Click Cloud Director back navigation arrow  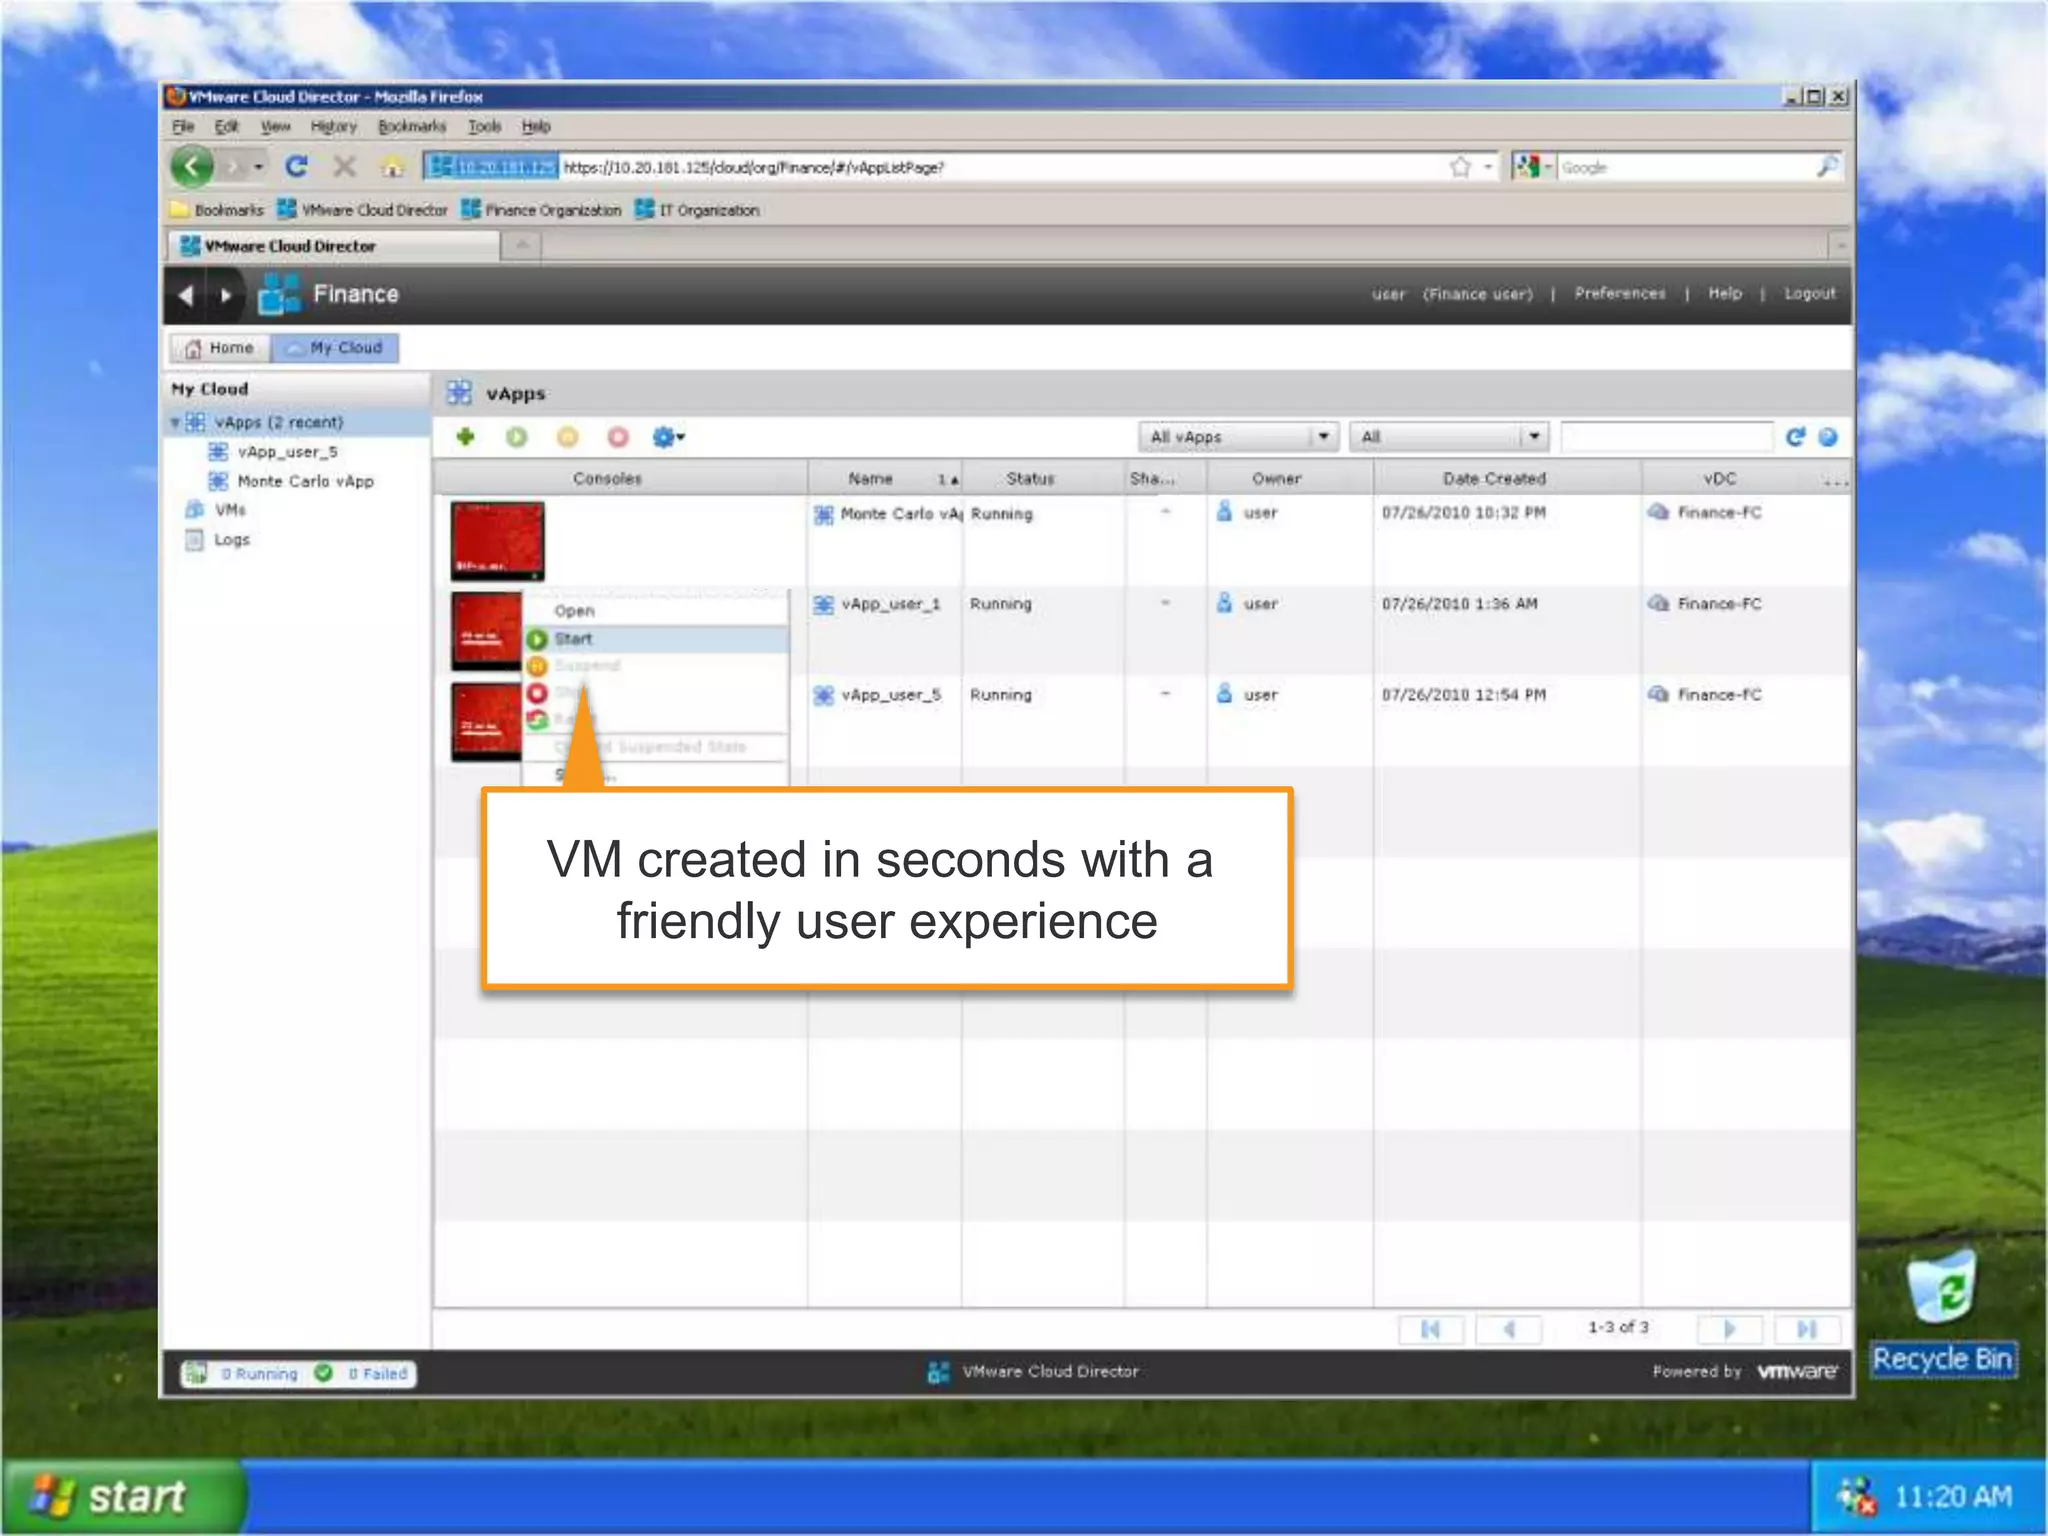point(185,295)
